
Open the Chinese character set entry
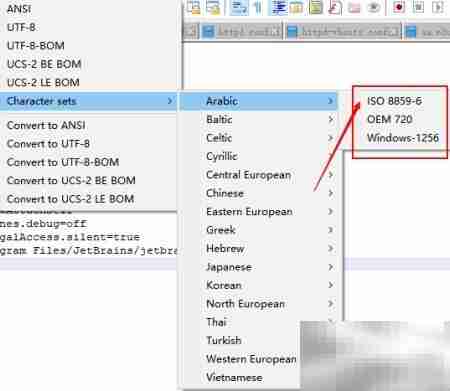coord(259,193)
